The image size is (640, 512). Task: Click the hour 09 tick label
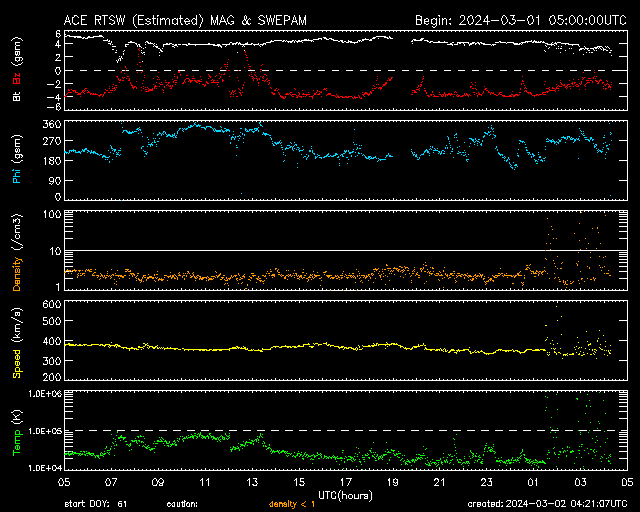coord(157,482)
